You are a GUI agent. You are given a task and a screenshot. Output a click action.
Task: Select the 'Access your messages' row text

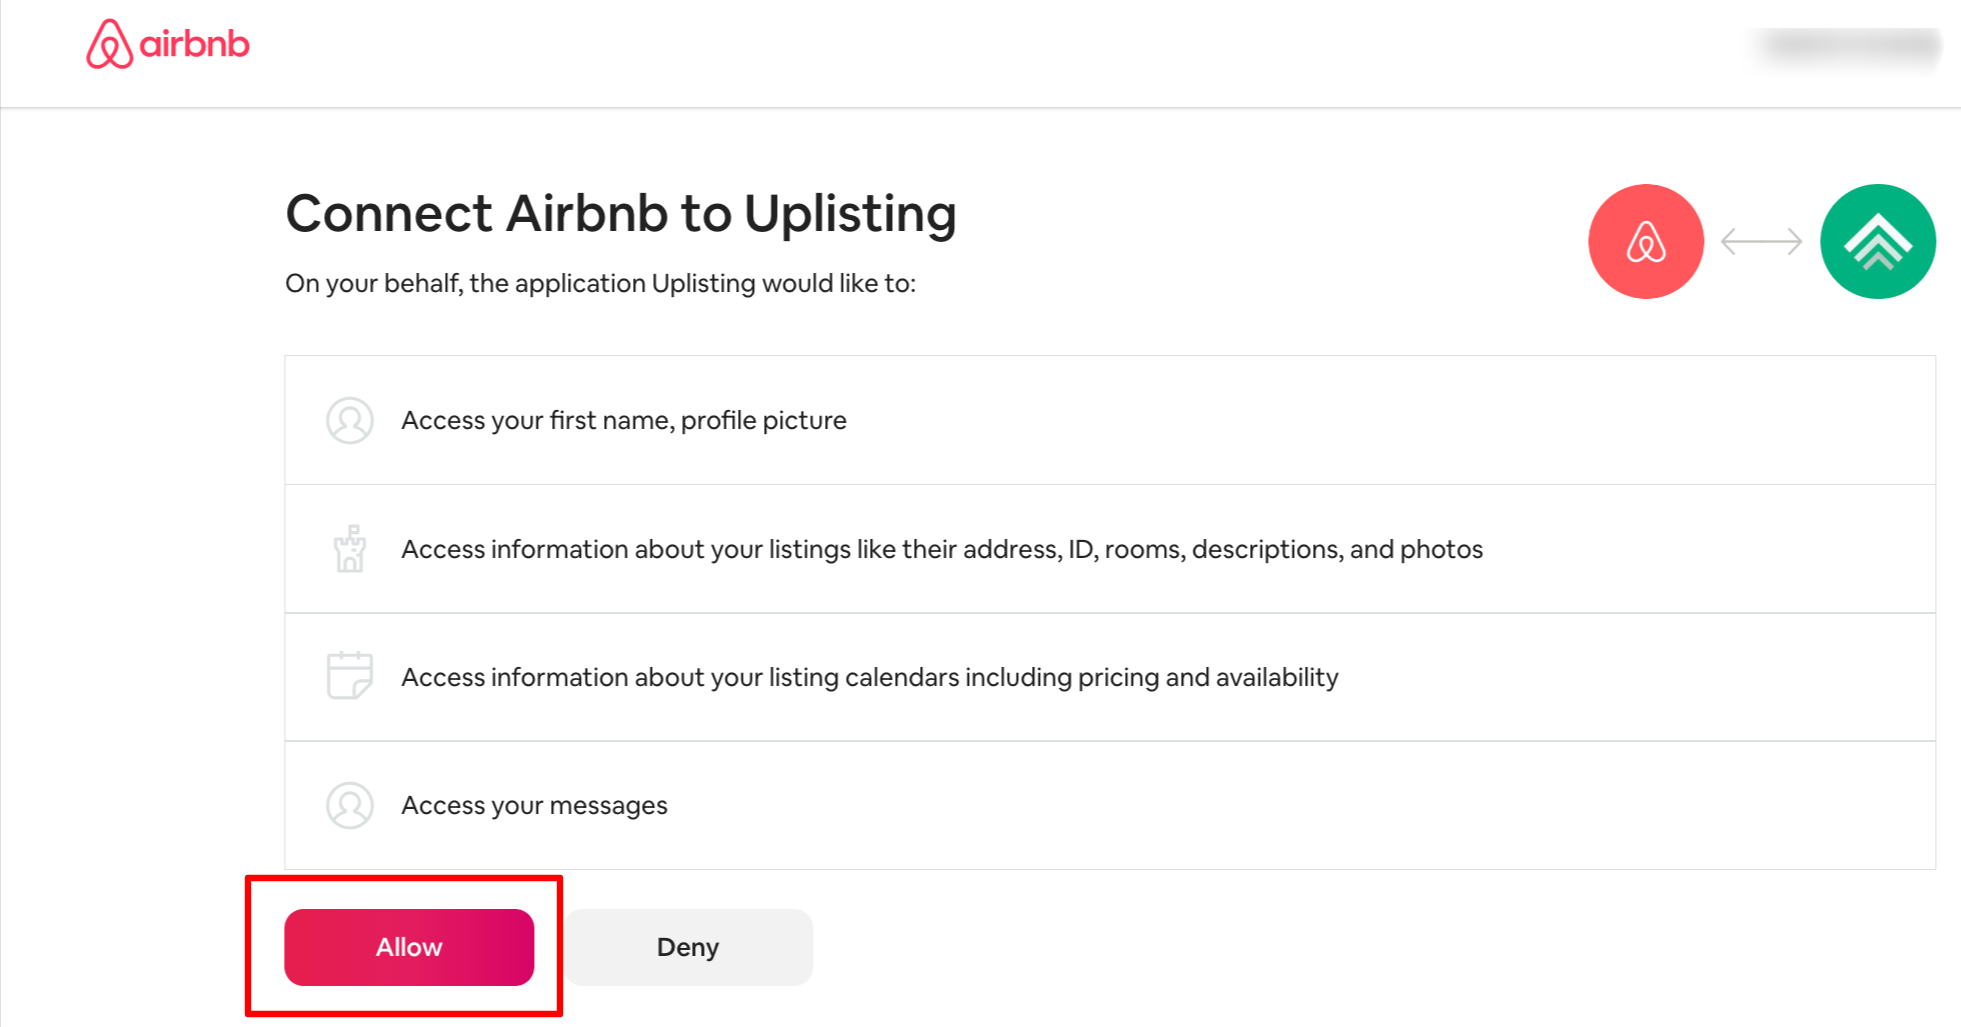click(534, 805)
